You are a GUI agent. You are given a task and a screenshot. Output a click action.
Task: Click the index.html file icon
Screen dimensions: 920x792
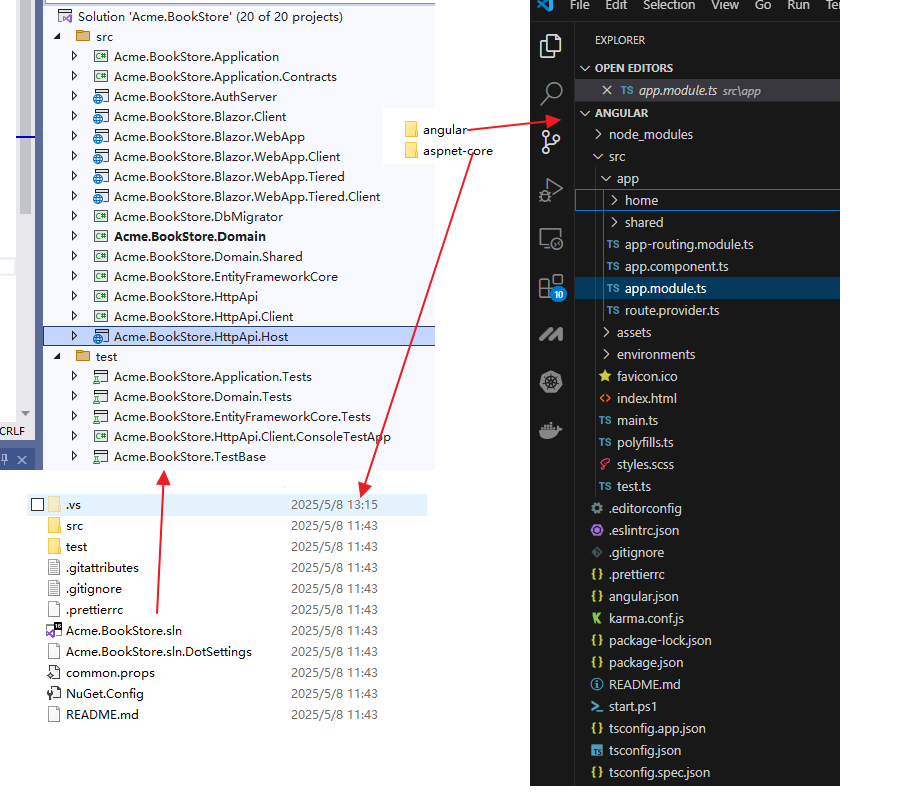(605, 398)
